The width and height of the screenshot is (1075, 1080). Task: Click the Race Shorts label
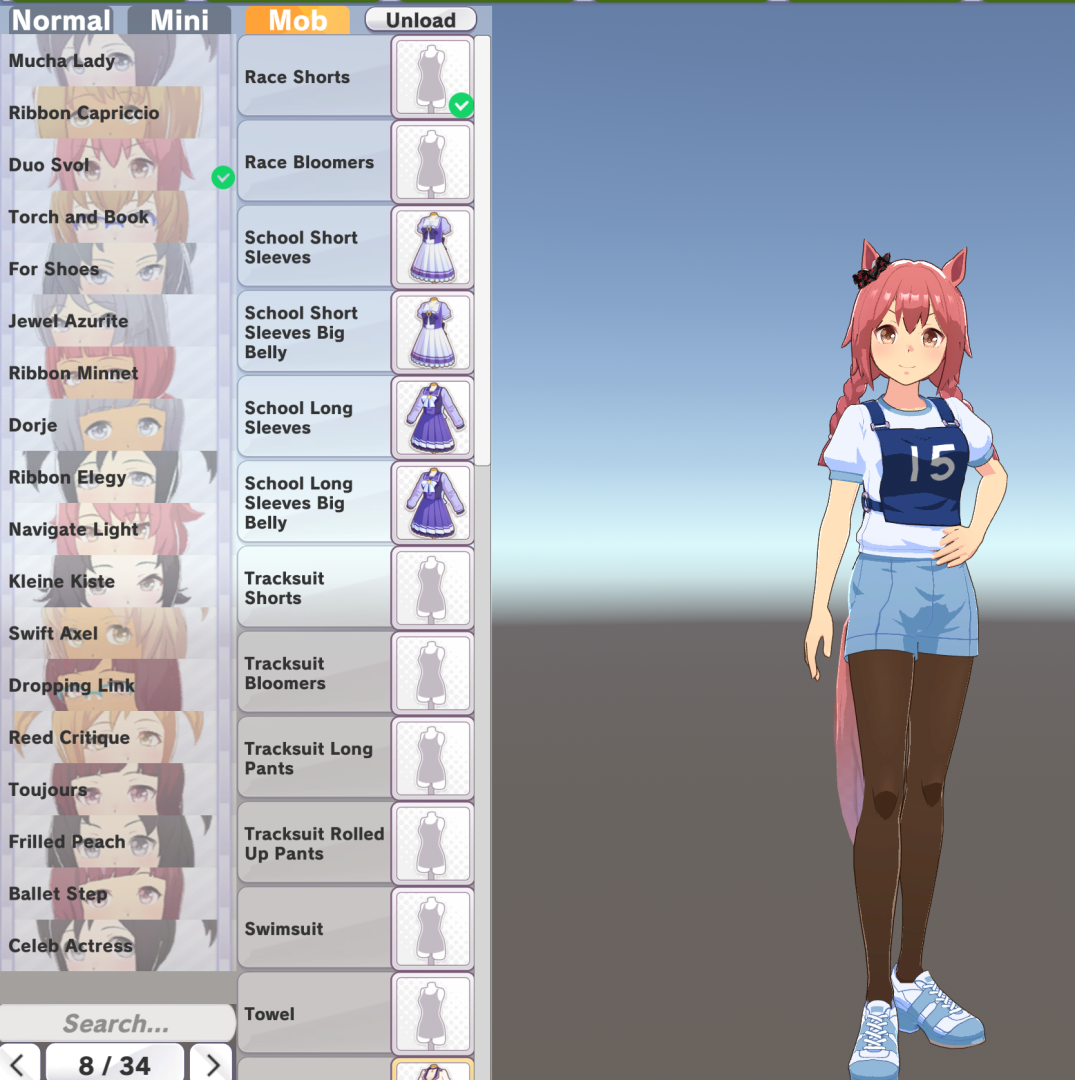click(x=297, y=77)
